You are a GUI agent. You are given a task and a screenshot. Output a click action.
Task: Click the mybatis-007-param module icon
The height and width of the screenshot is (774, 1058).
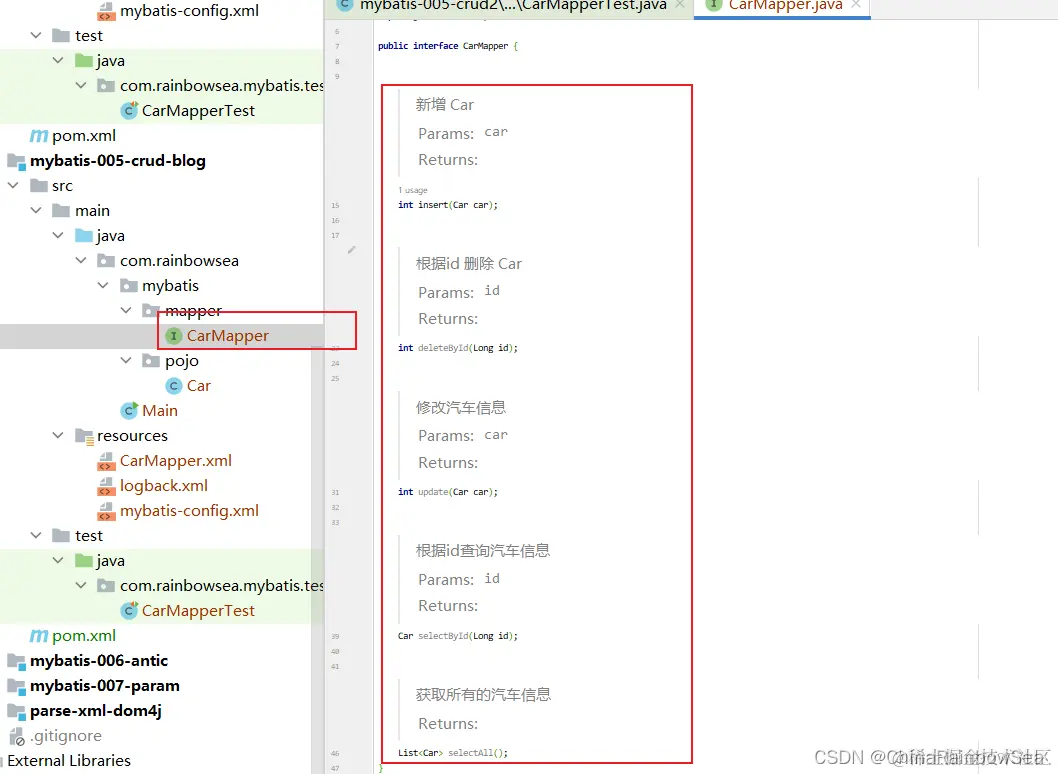click(x=16, y=686)
